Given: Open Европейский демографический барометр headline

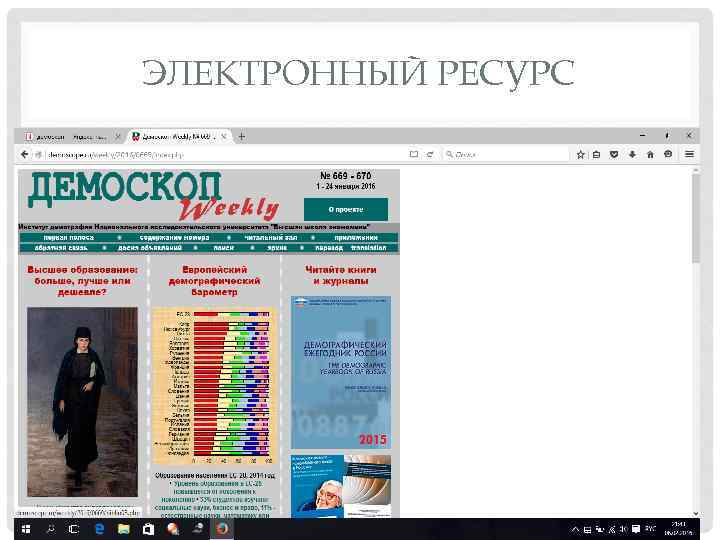Looking at the screenshot, I should [214, 281].
